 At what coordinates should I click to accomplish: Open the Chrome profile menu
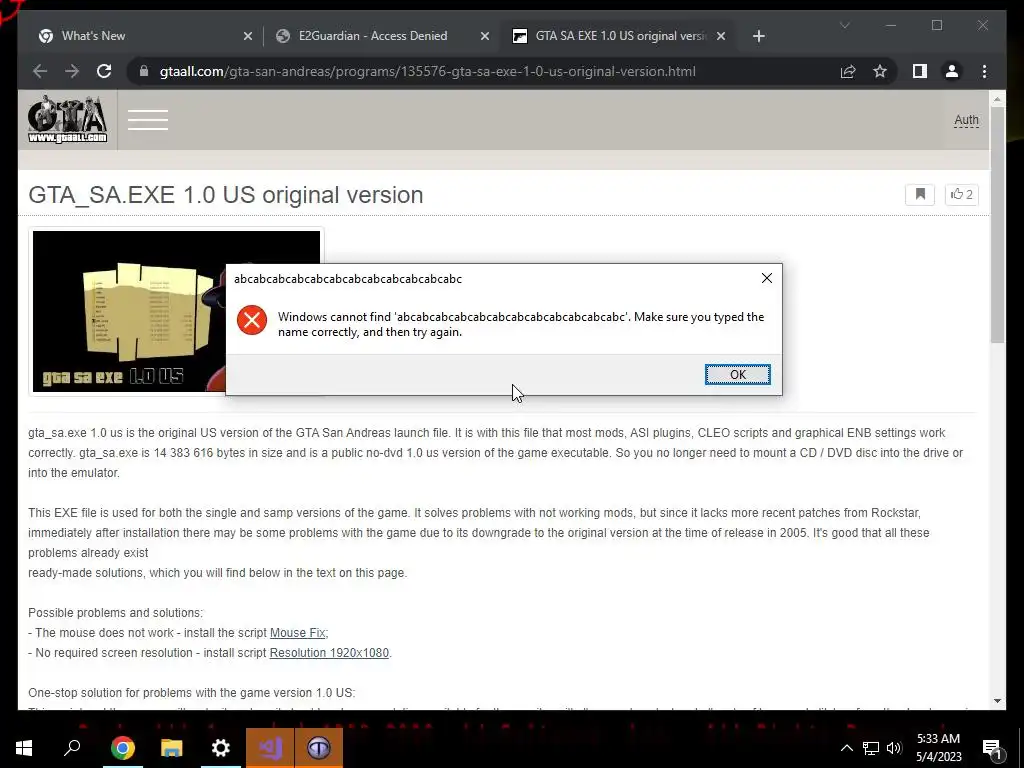952,71
